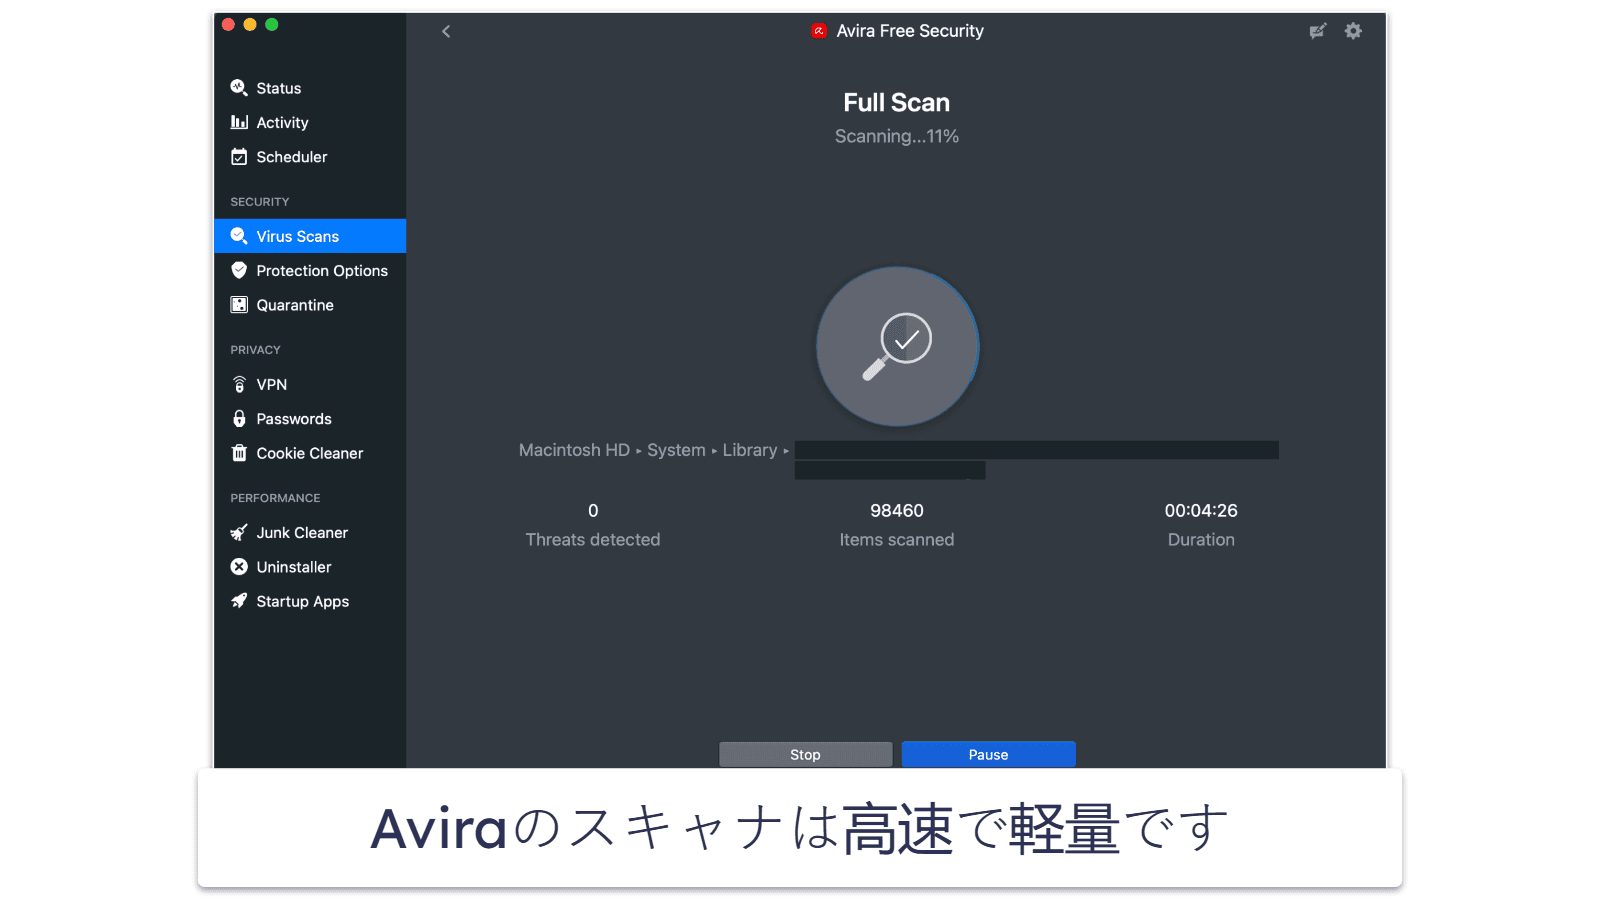Click the Protection Options shield icon
Viewport: 1599px width, 899px height.
click(x=239, y=270)
